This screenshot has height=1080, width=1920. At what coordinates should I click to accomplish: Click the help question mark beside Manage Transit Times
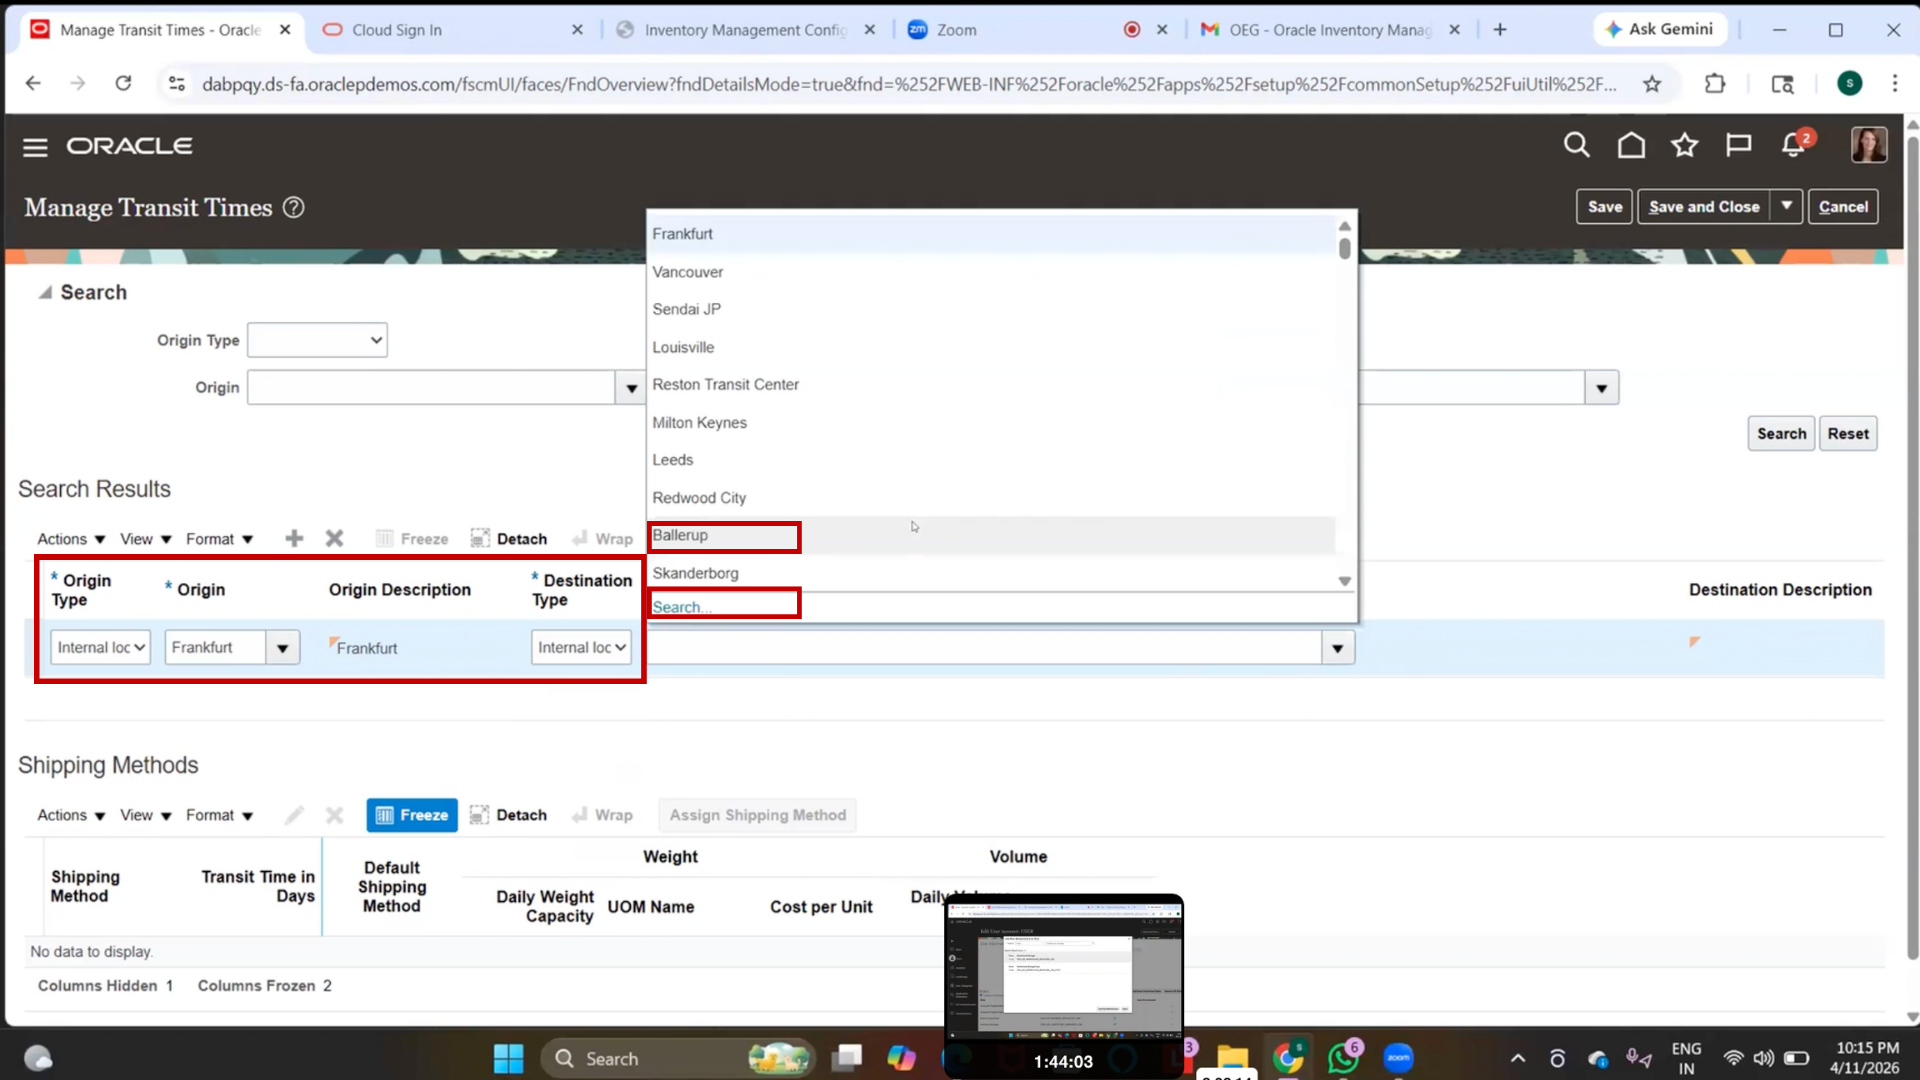click(x=293, y=207)
